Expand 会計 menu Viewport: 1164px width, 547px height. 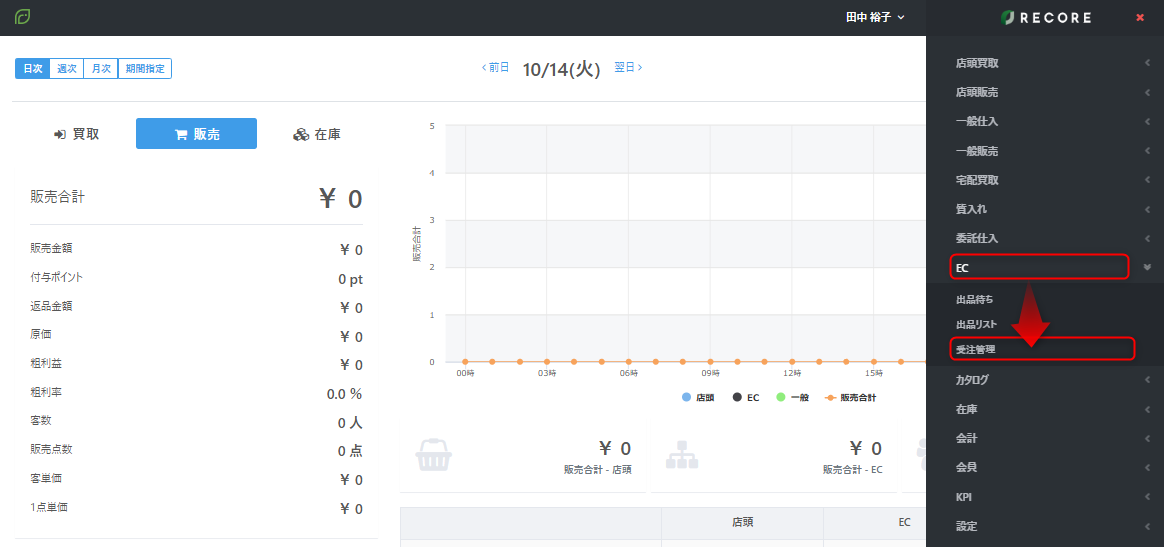tap(1045, 439)
